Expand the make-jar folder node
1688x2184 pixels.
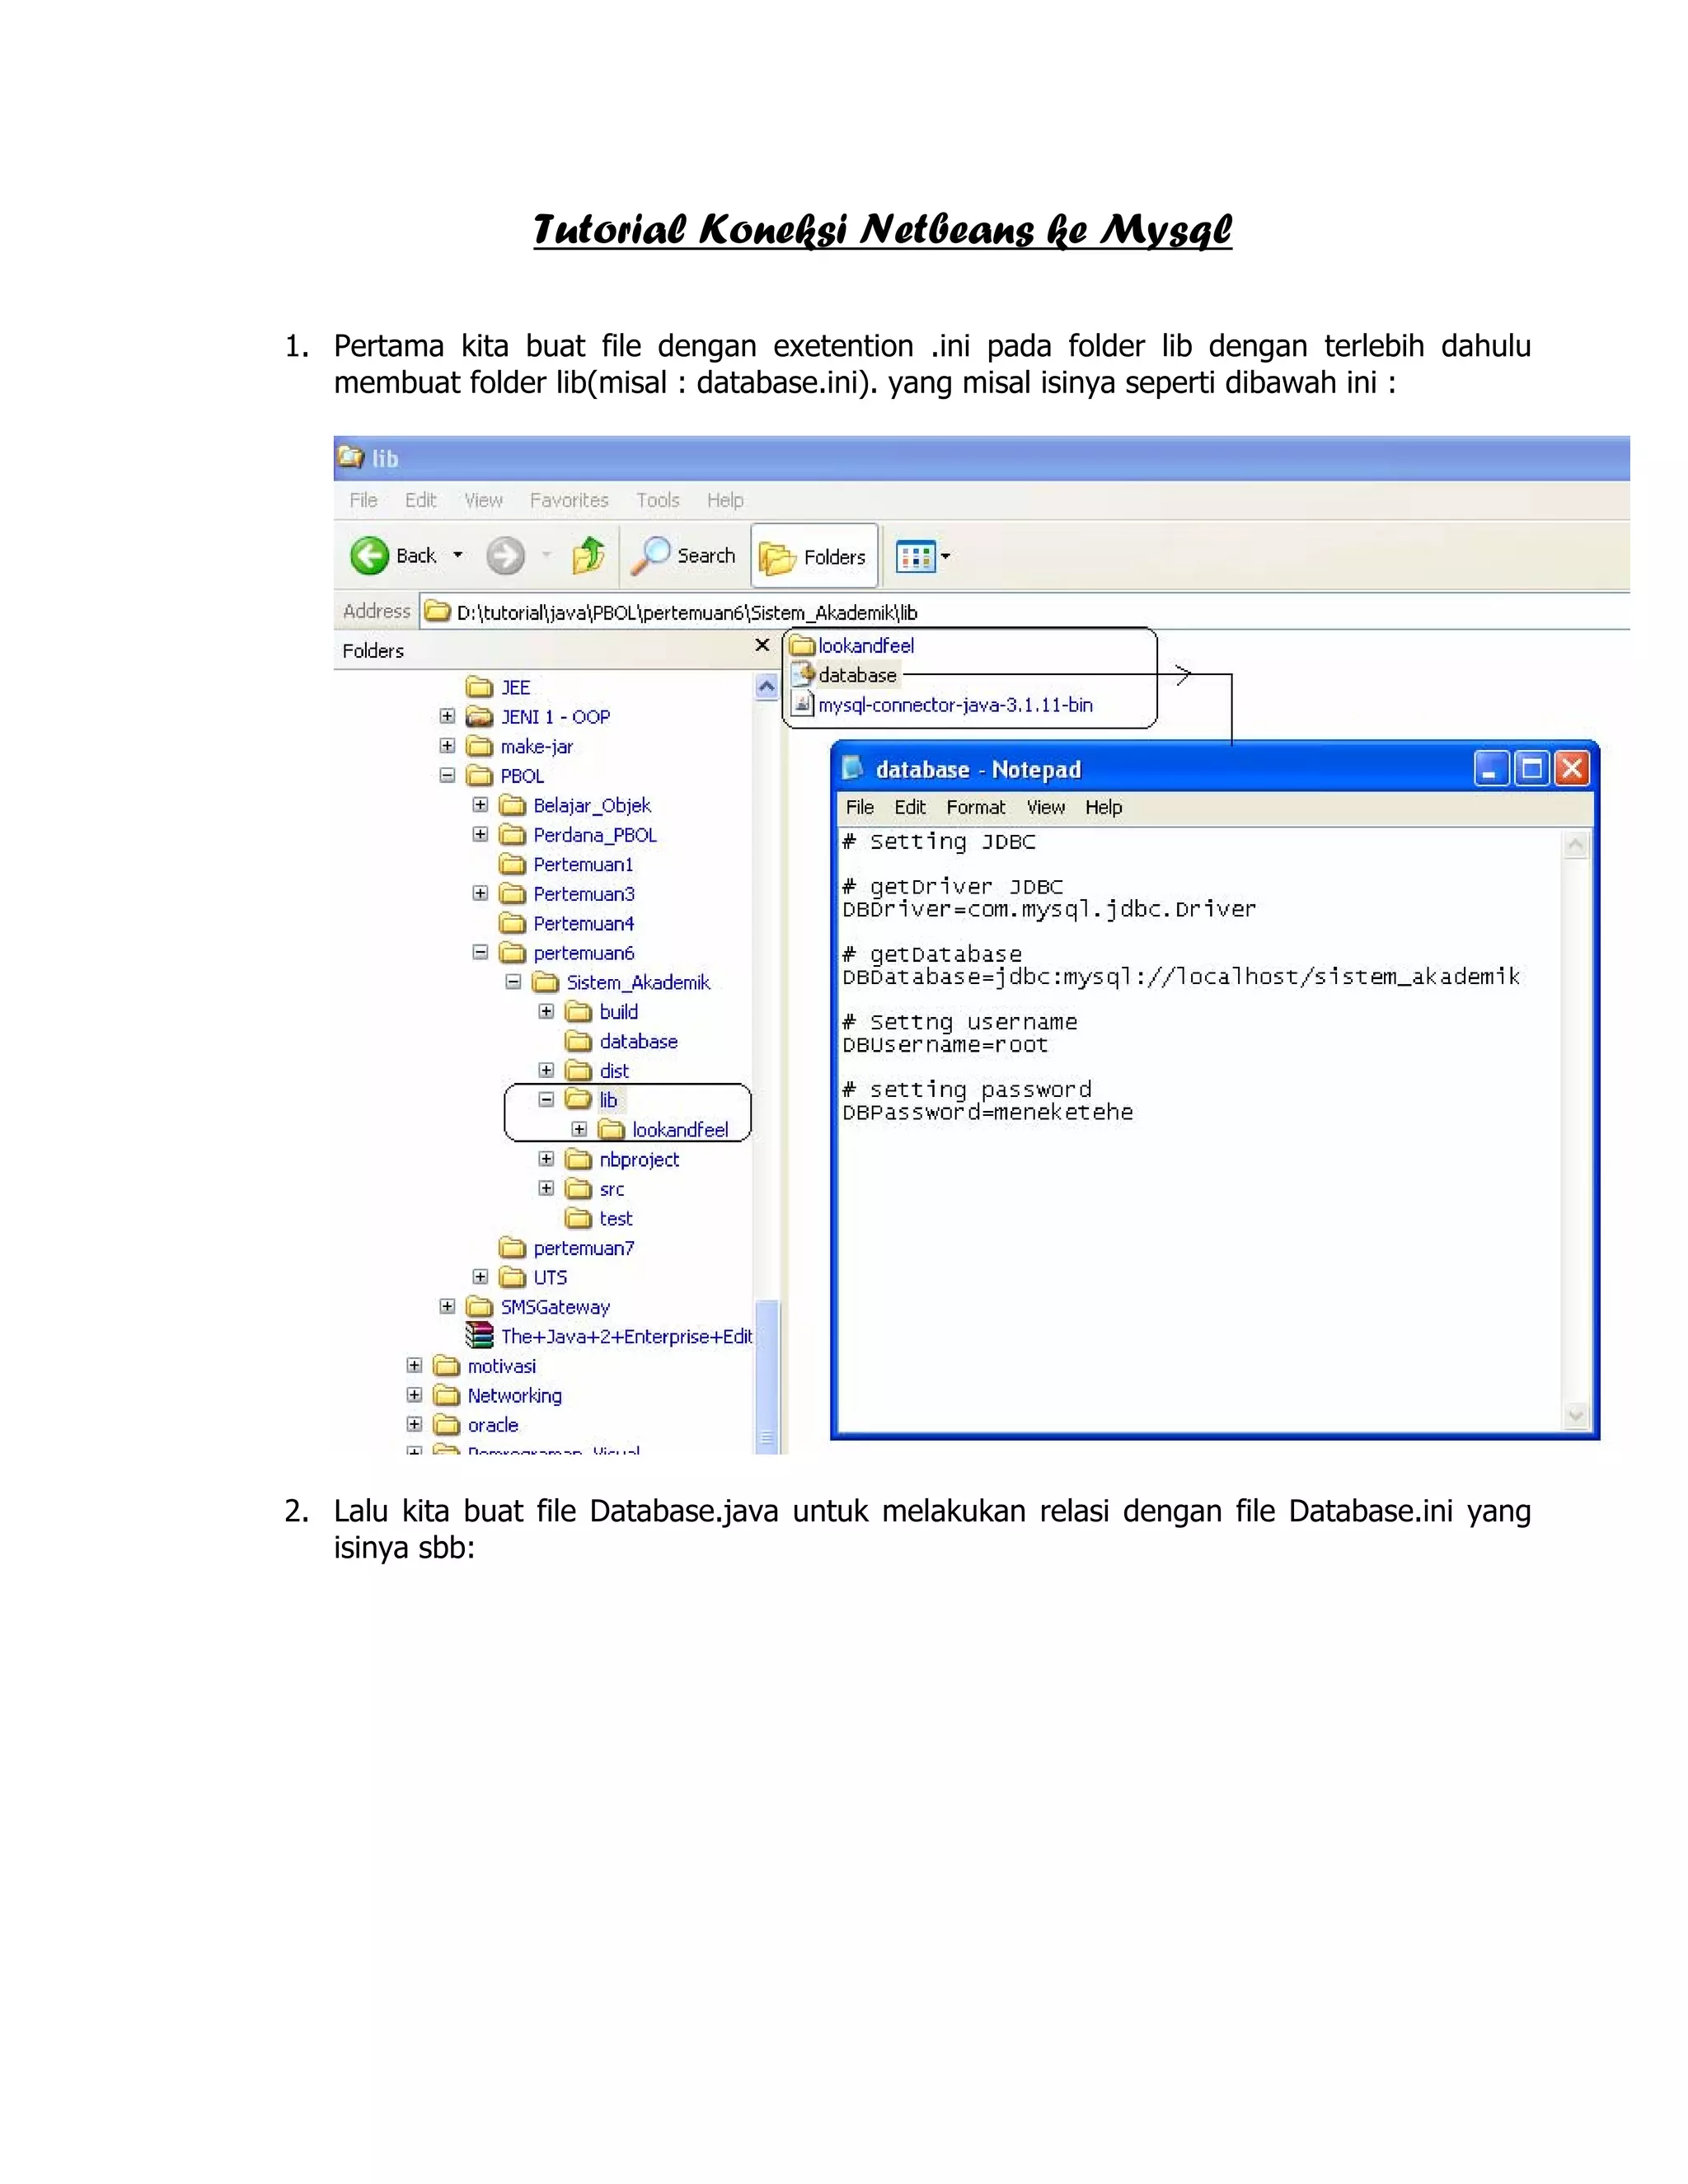coord(447,746)
